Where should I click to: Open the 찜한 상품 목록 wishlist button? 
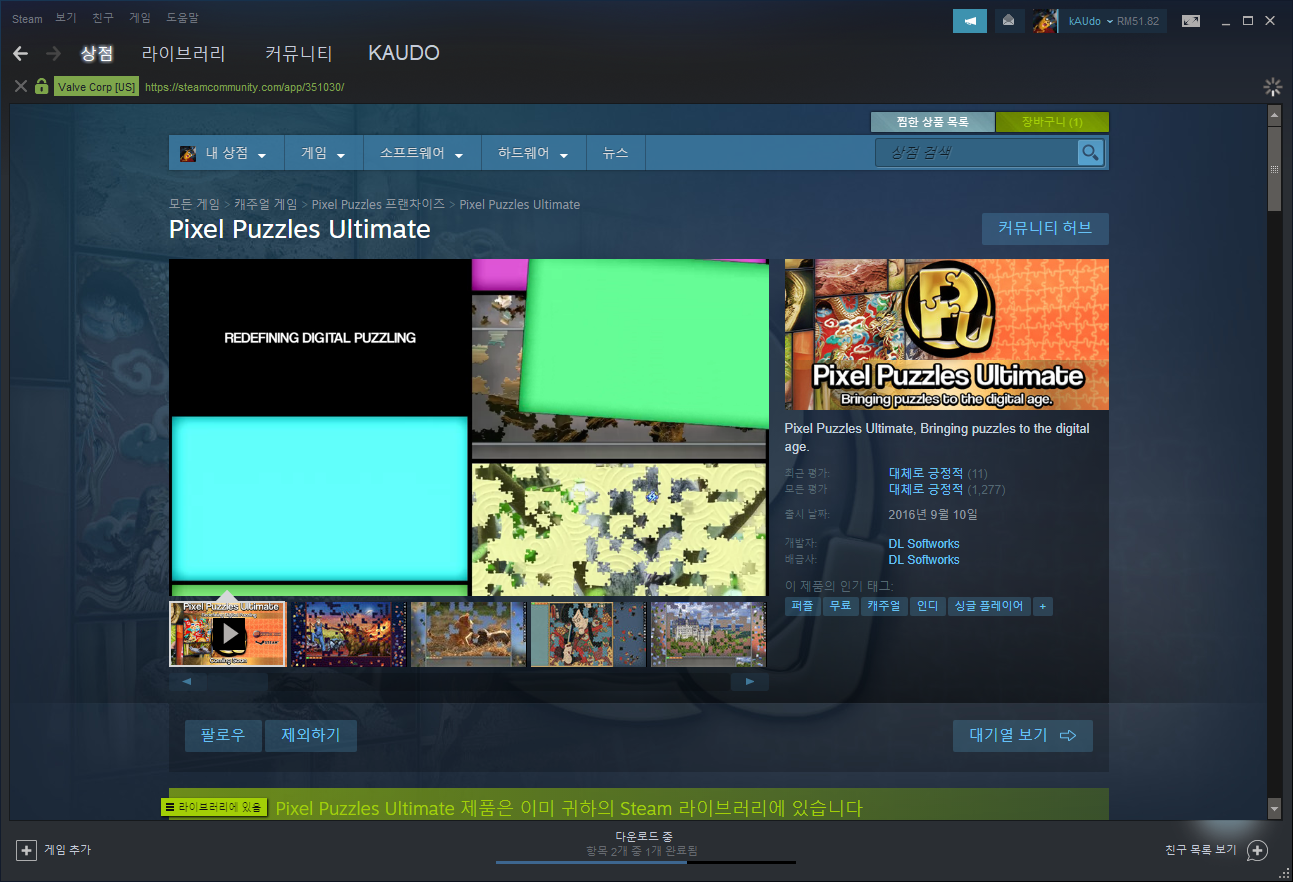(x=932, y=122)
